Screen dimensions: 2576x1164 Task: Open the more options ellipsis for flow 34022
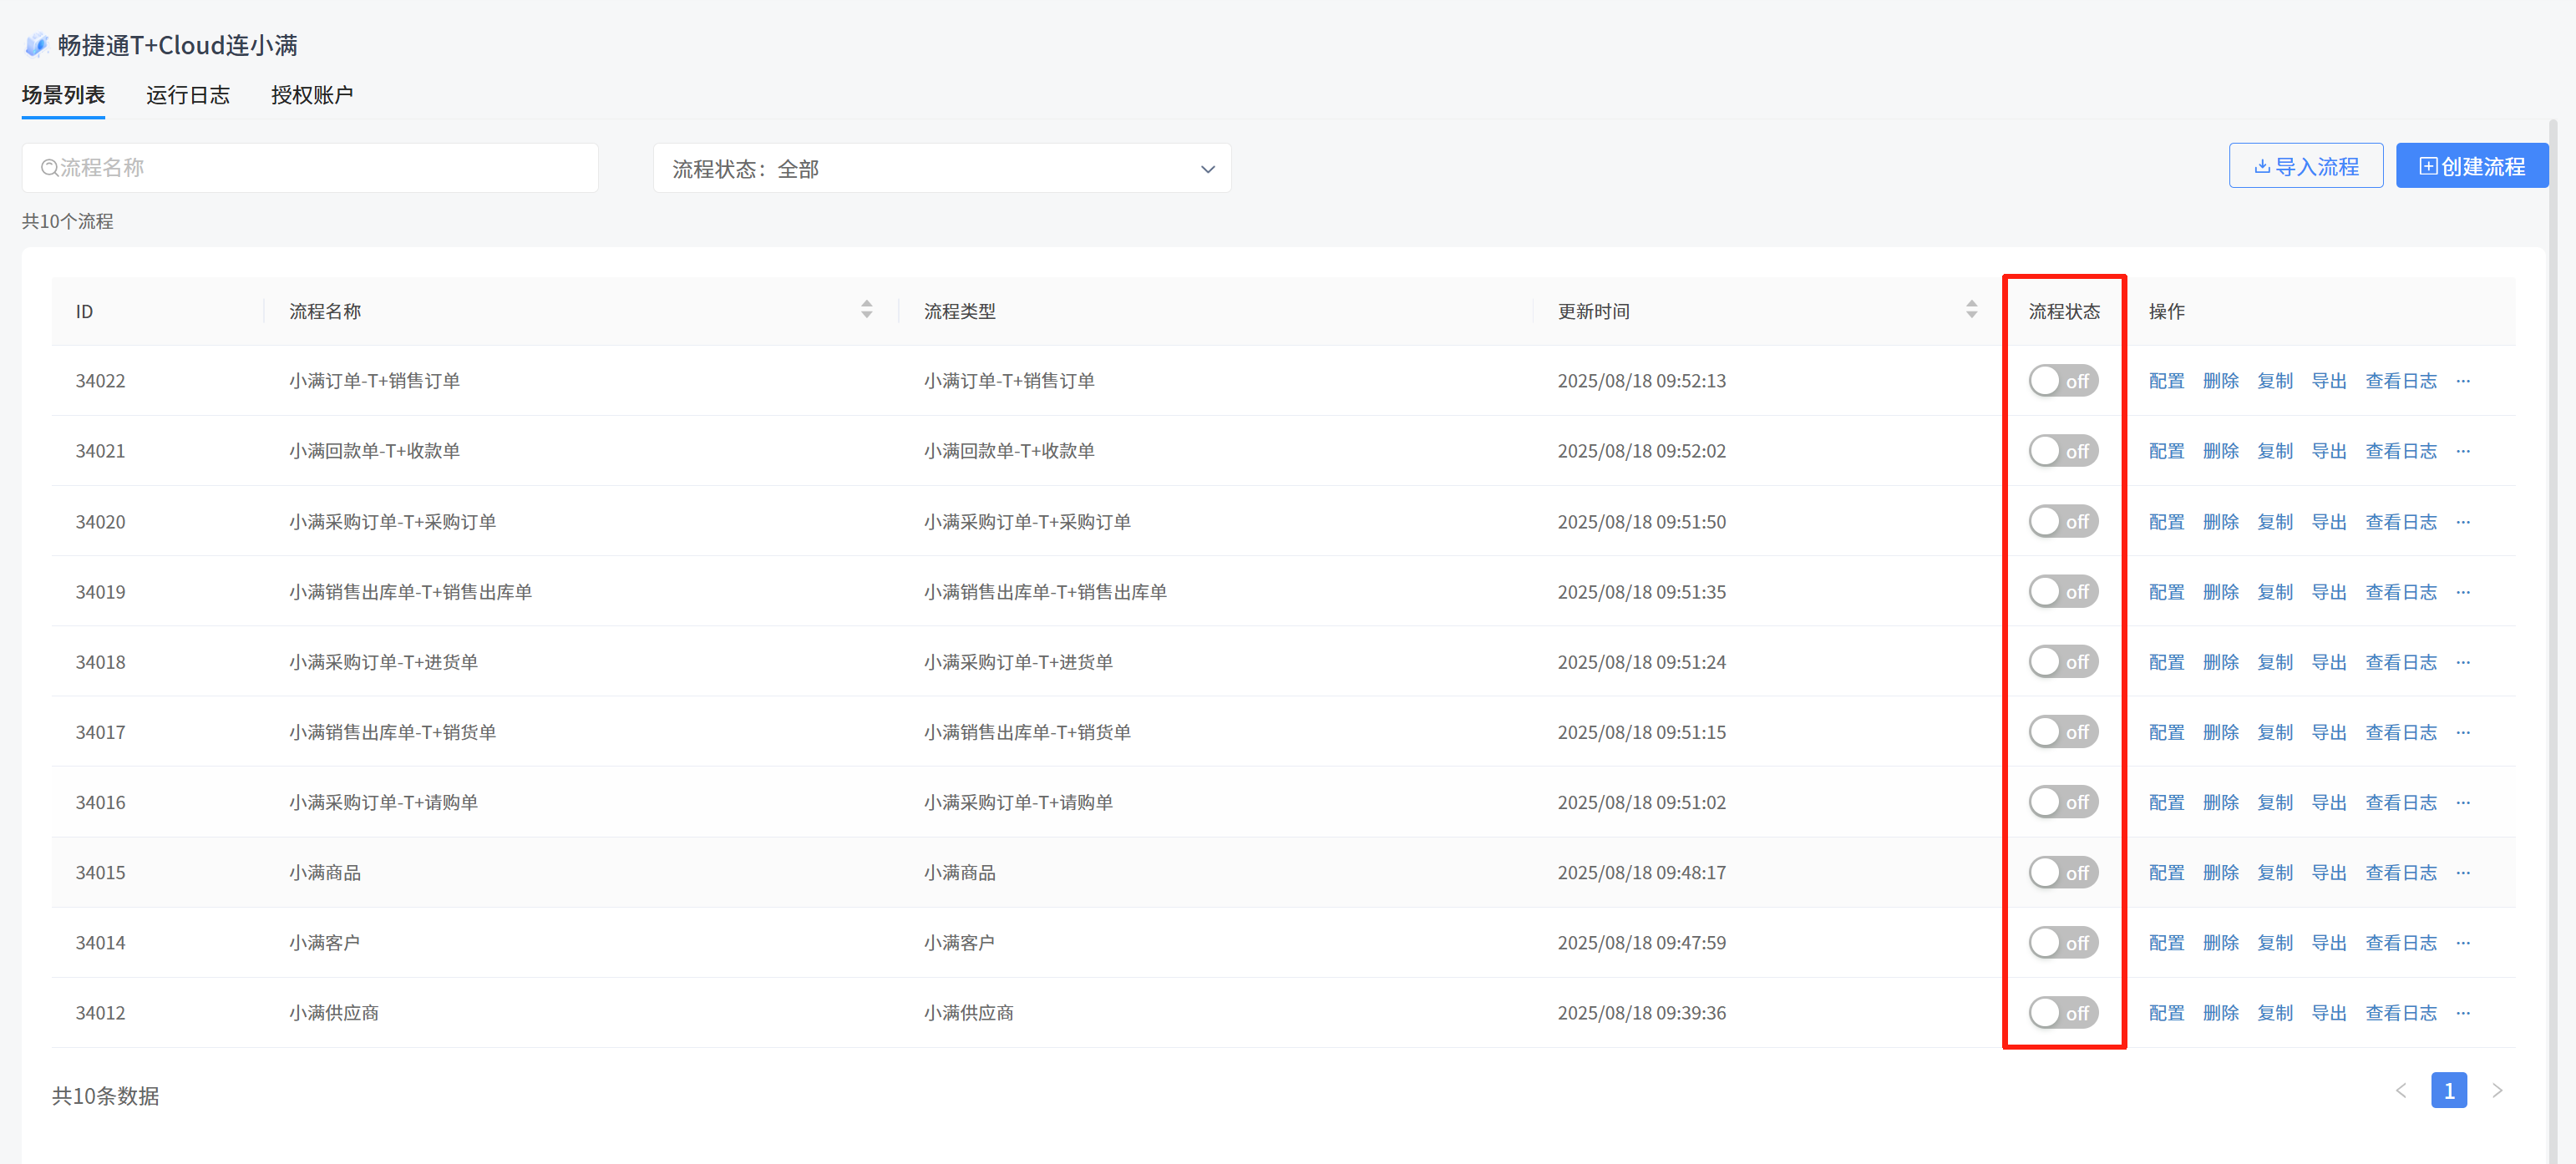tap(2462, 381)
